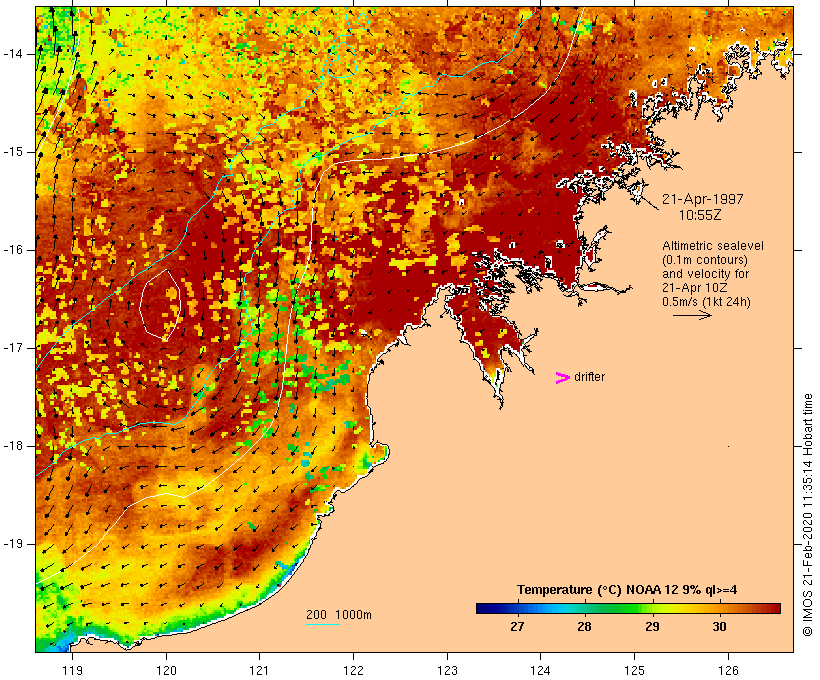Click the closed white sea-level contour oval
Image resolution: width=820 pixels, height=680 pixels.
pyautogui.click(x=160, y=305)
